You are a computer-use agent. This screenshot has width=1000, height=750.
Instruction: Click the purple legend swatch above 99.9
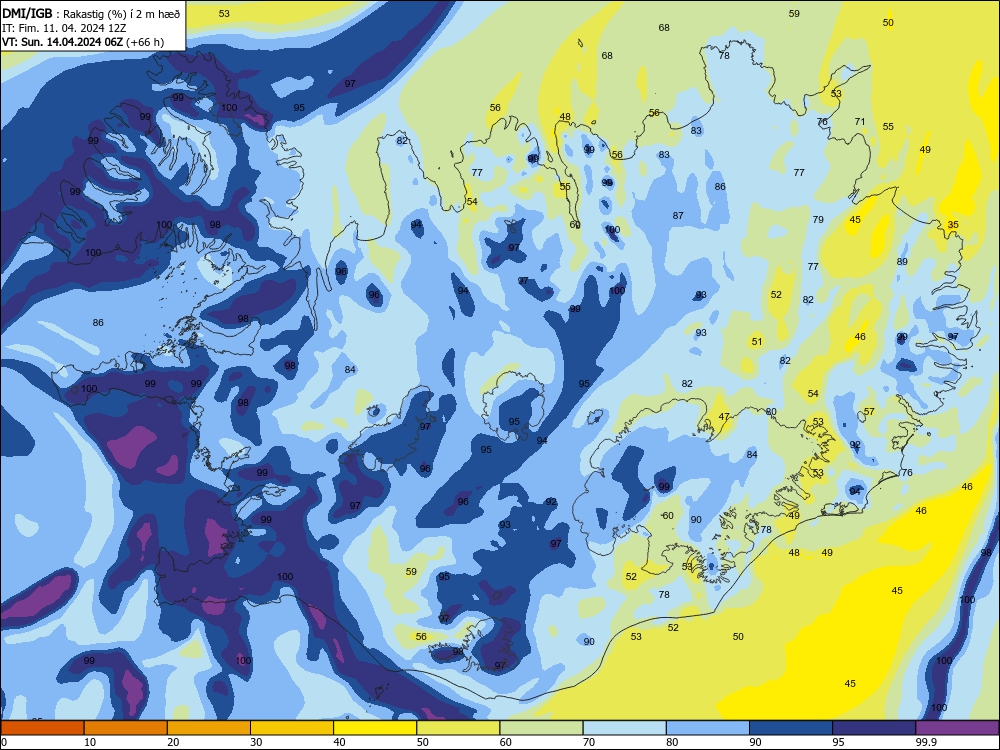tap(957, 728)
